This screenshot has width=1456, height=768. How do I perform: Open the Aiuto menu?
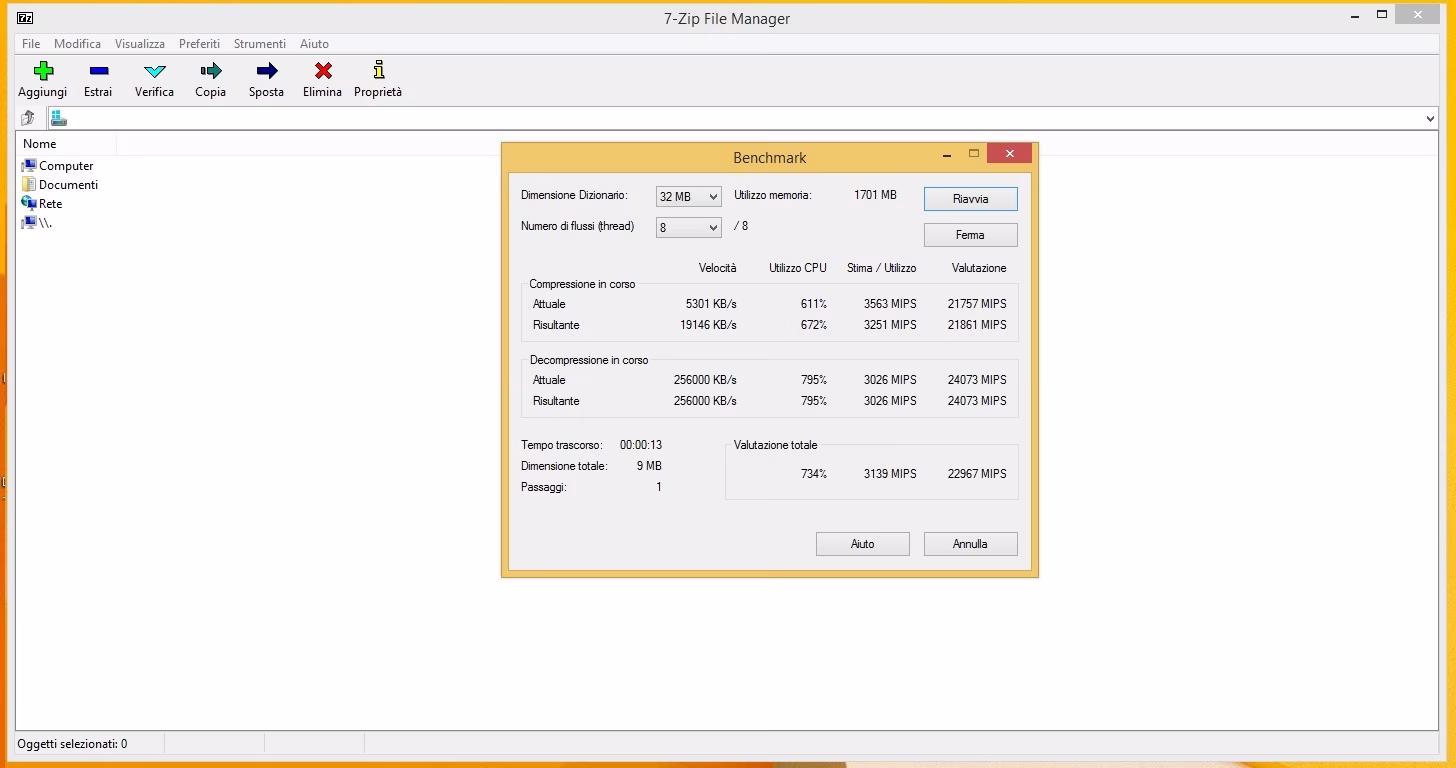click(314, 44)
